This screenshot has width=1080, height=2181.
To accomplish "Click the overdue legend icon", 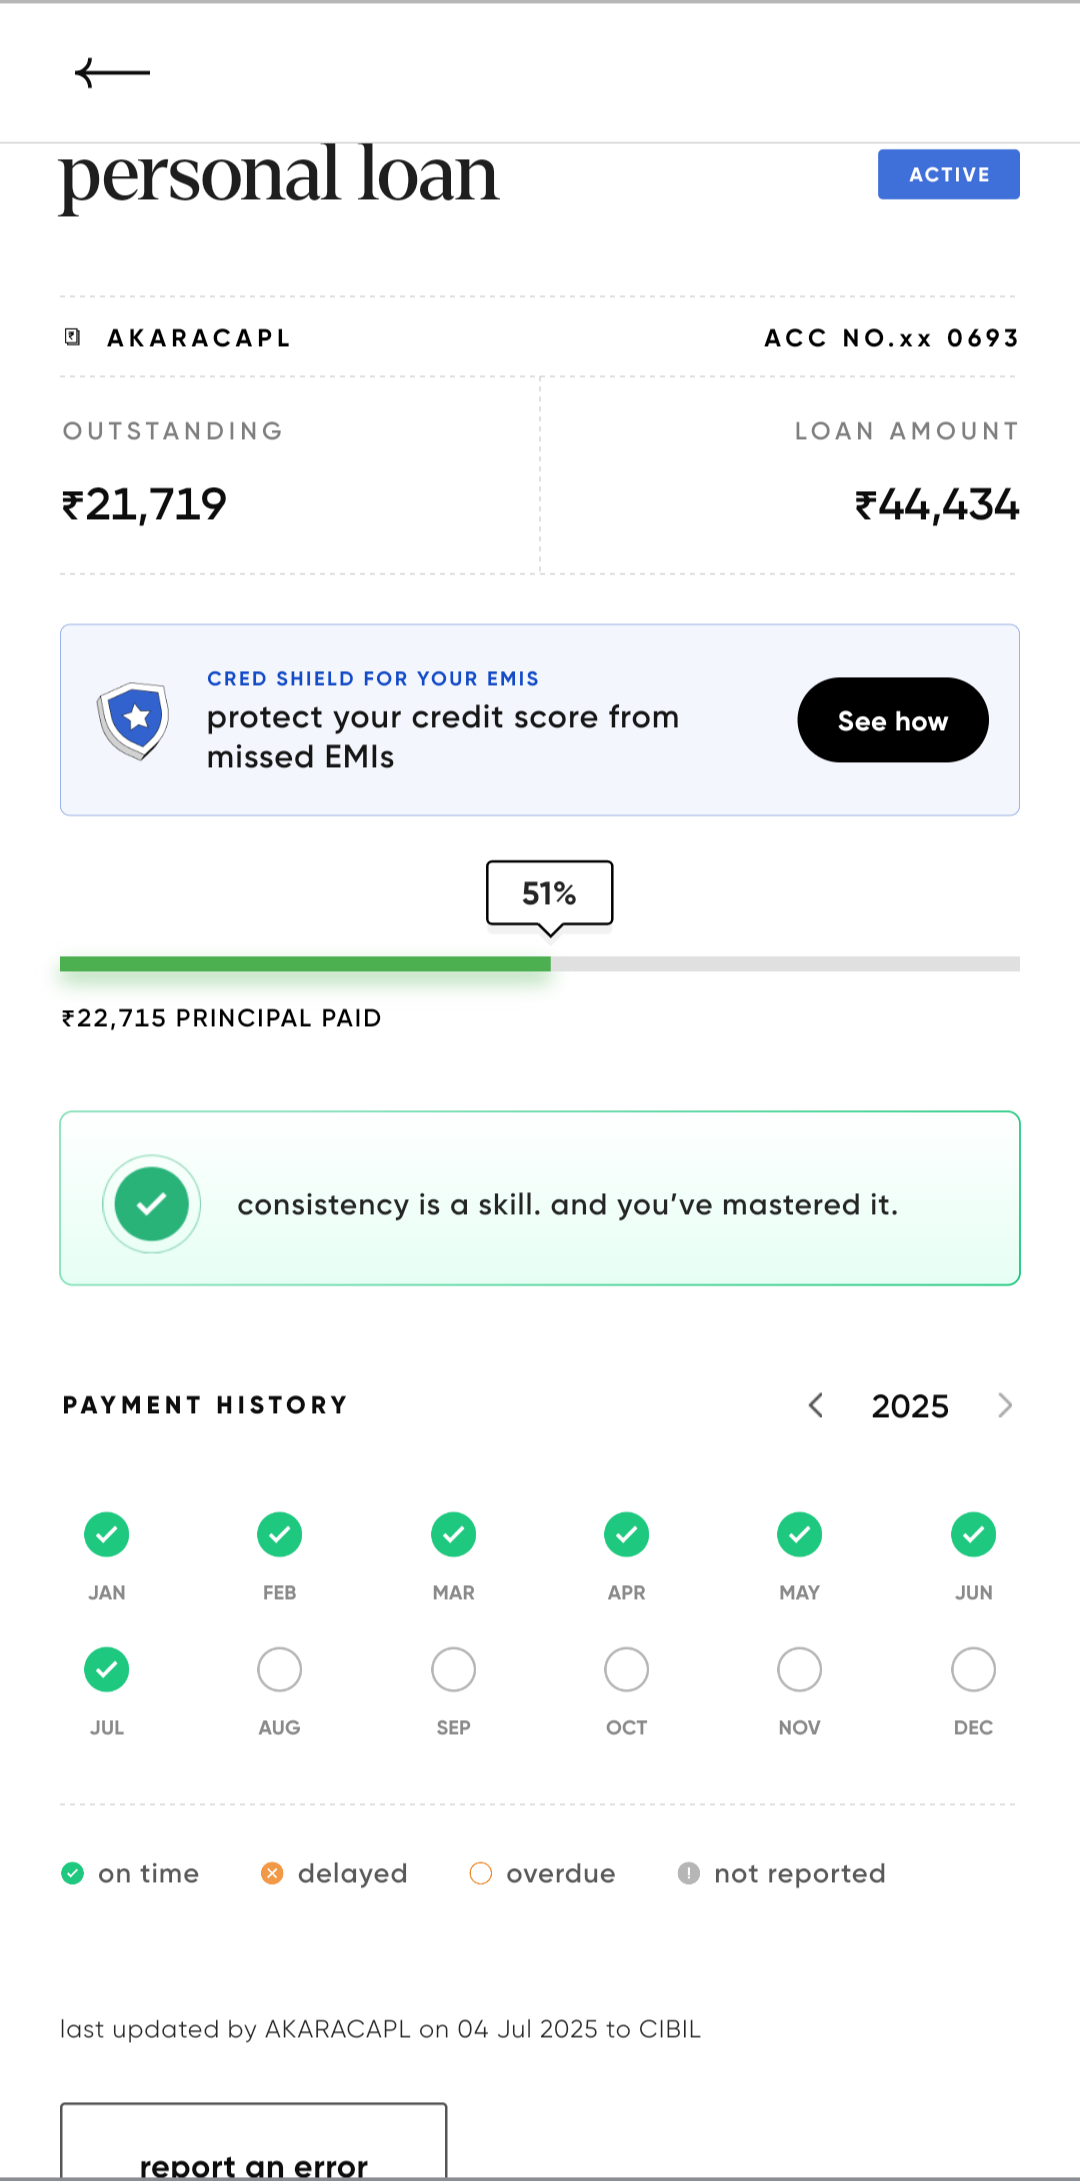I will click(x=481, y=1873).
